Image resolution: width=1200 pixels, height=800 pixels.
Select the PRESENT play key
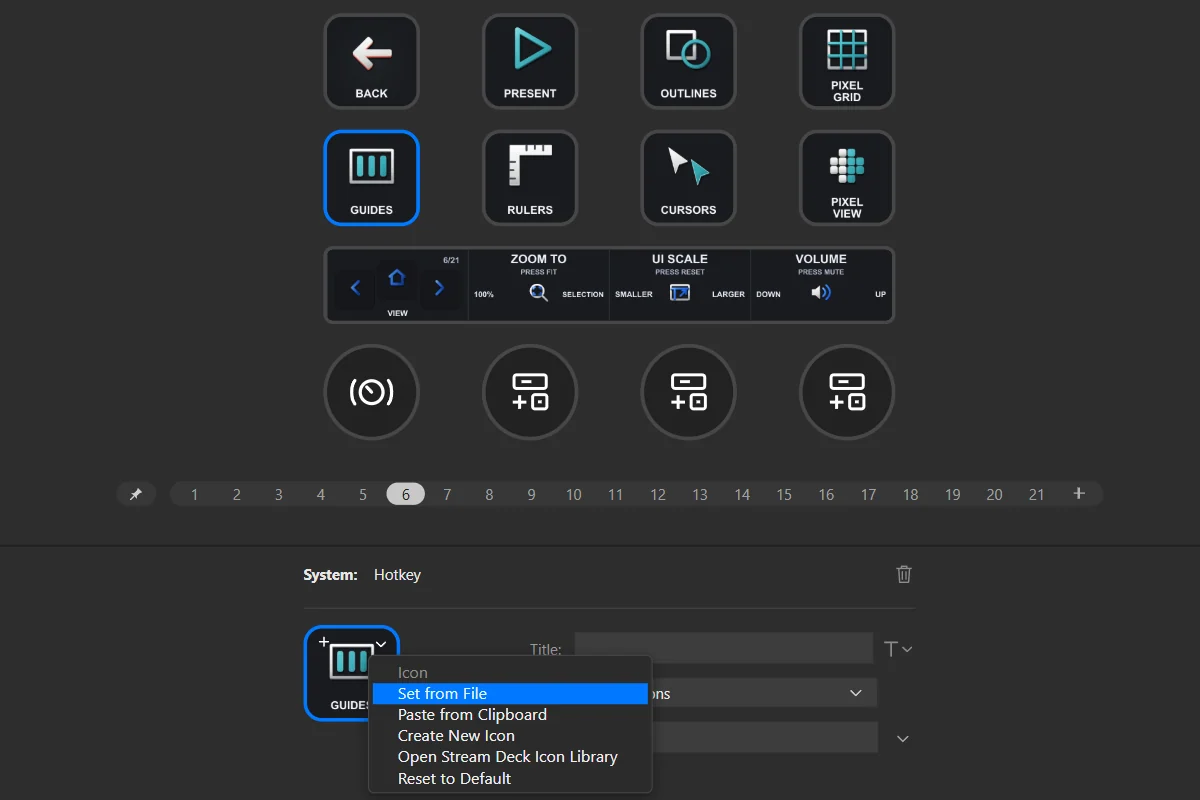[x=530, y=61]
